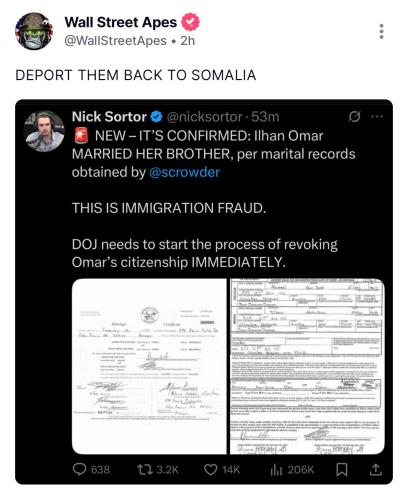
Task: Tap the repost arrows icon
Action: [145, 469]
